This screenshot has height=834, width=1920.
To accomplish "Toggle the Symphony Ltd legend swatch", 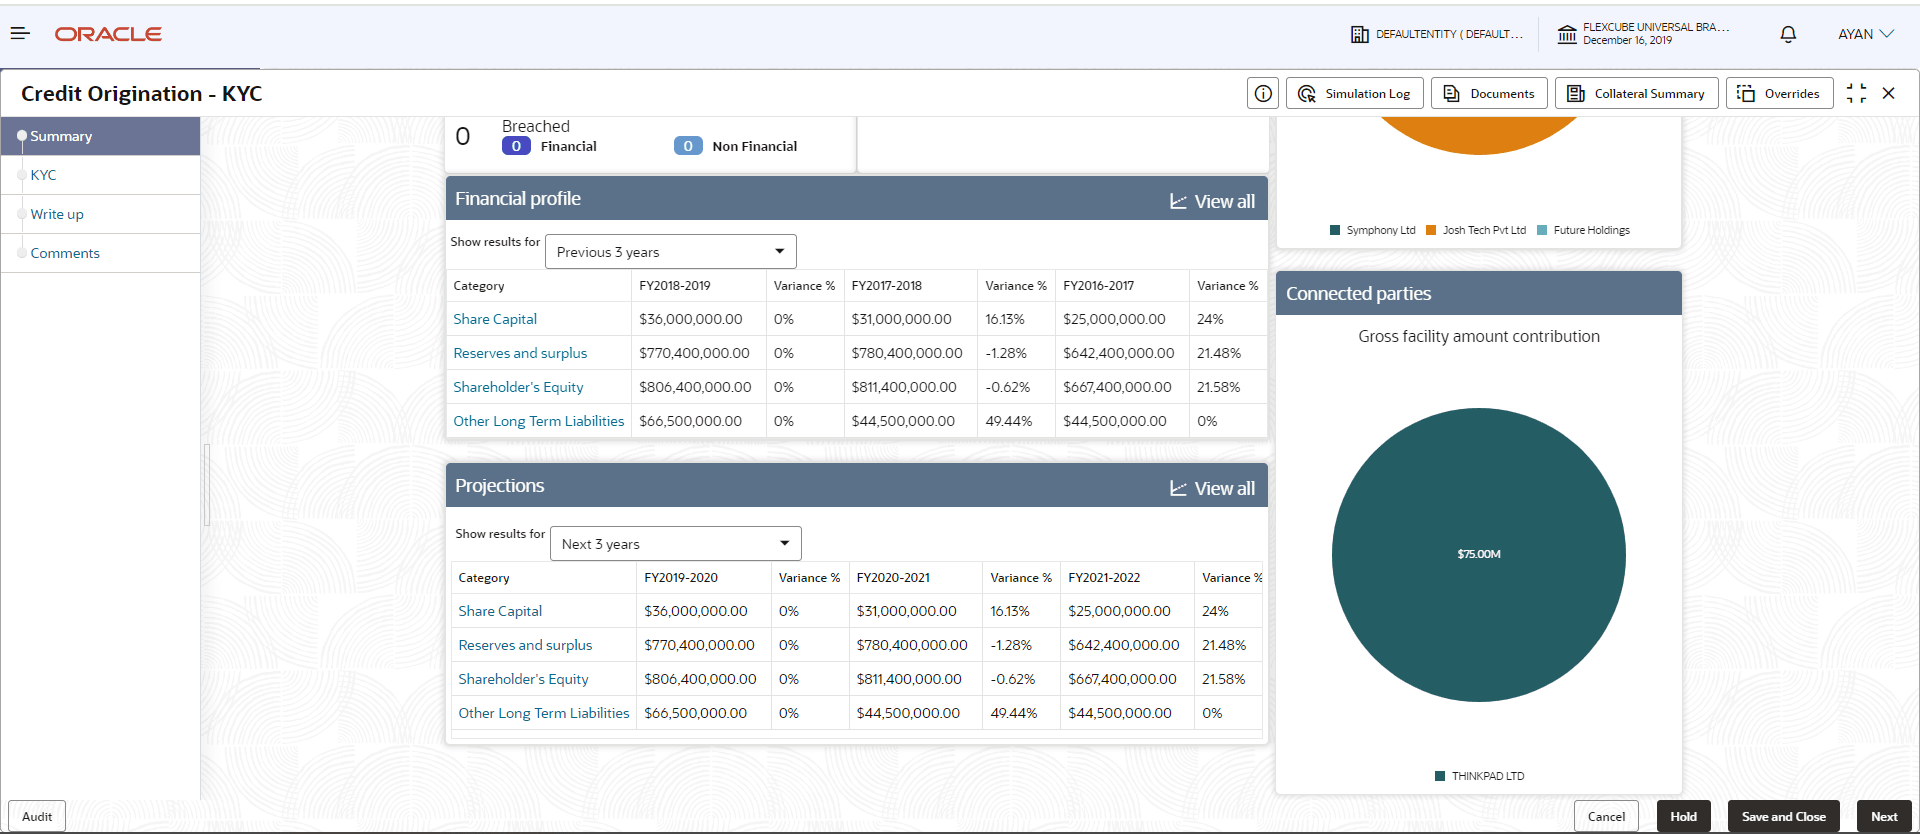I will 1335,230.
